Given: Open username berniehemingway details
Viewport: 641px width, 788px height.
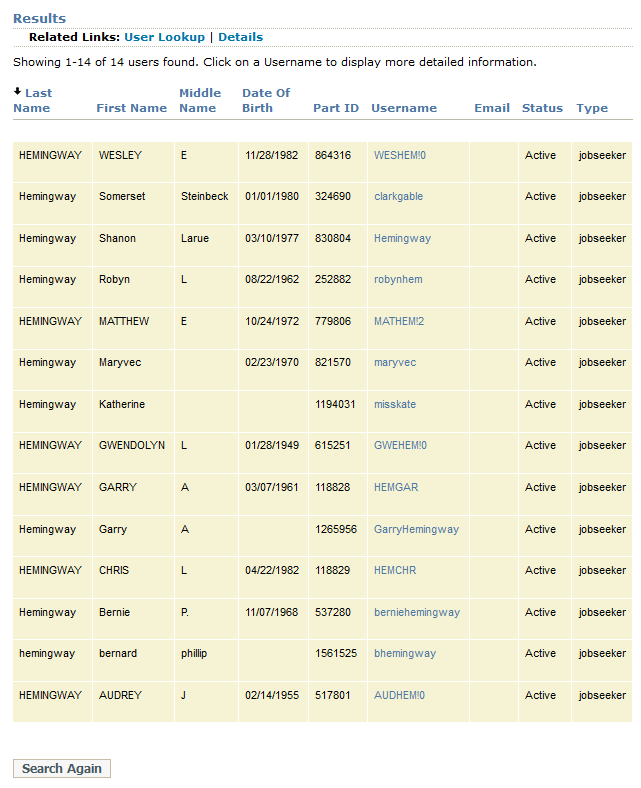Looking at the screenshot, I should click(417, 613).
